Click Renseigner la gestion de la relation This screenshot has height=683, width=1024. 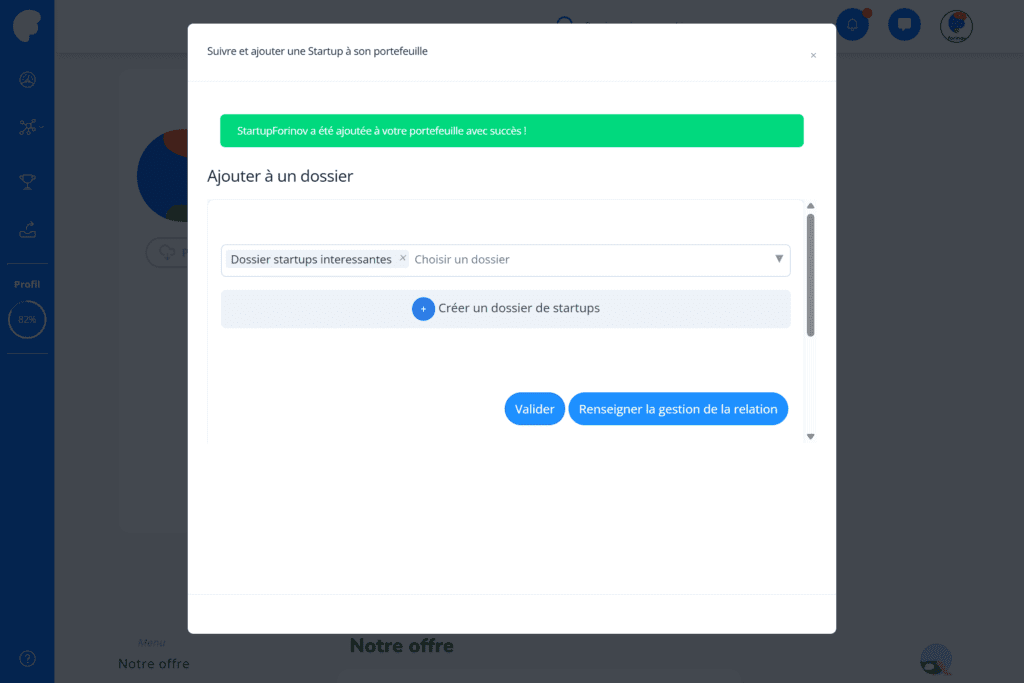678,409
